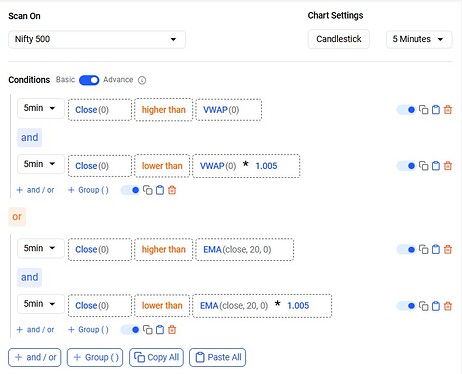Copy the Close lower than EMA*1.005 condition
The width and height of the screenshot is (462, 374).
tap(423, 306)
